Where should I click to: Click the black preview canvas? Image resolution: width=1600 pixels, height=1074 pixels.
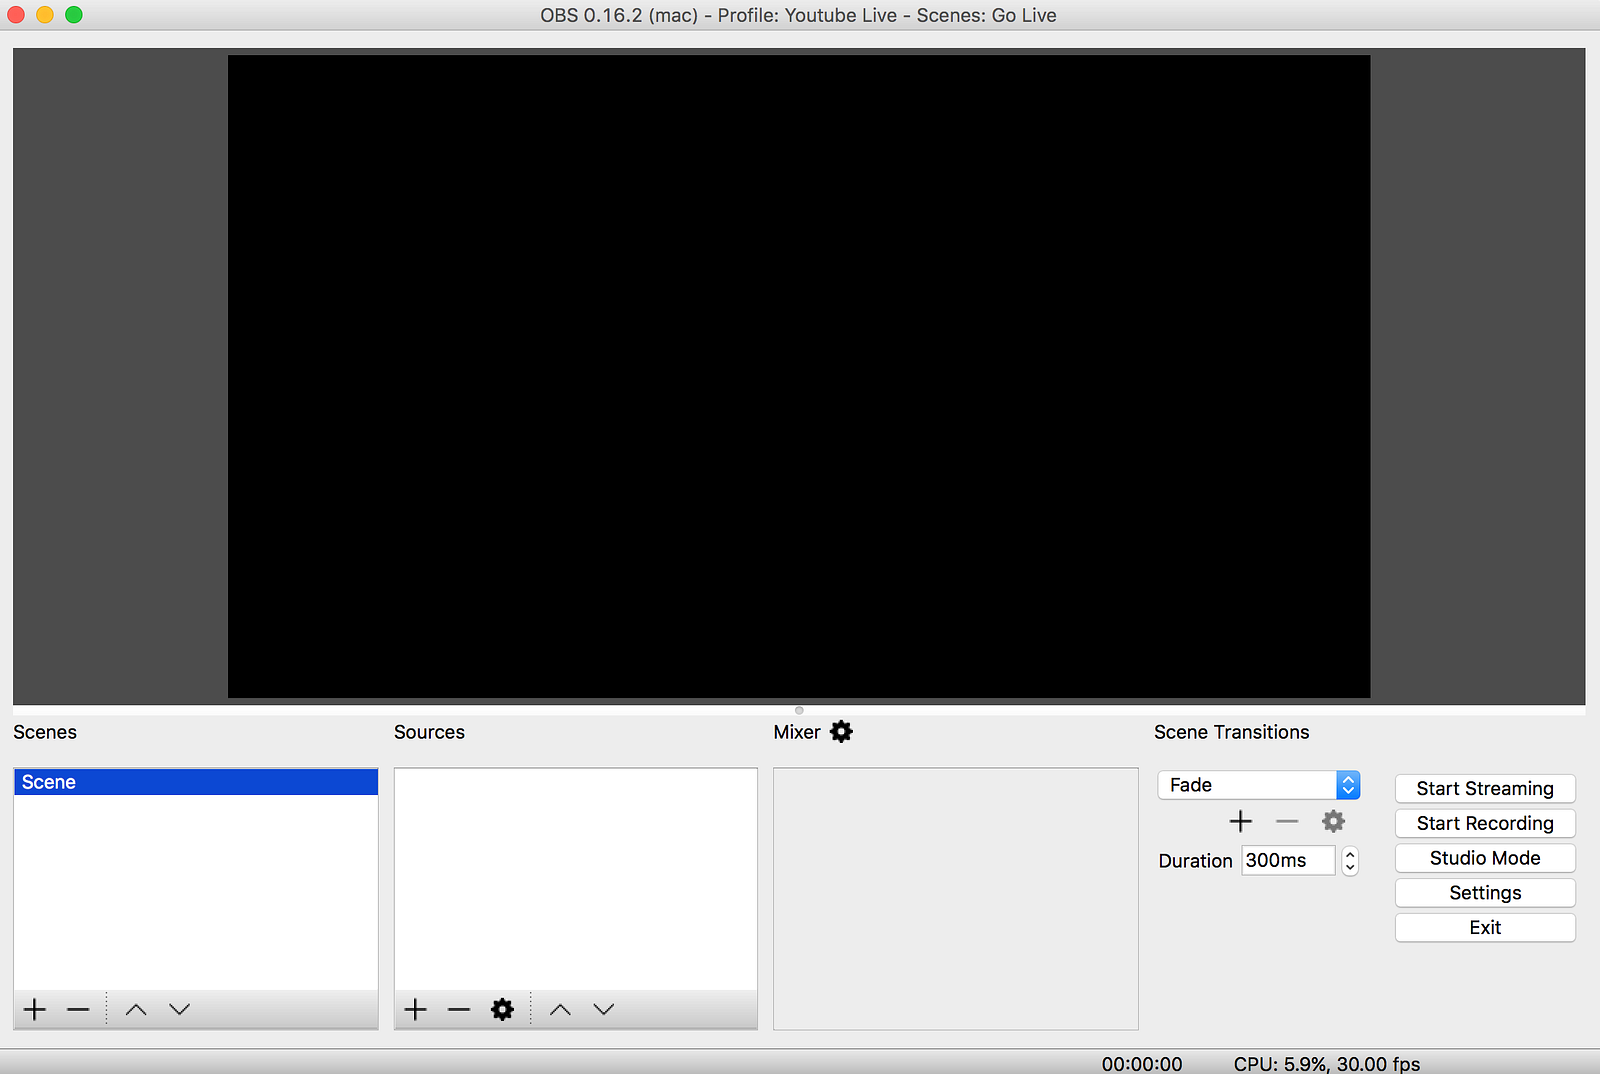coord(799,376)
